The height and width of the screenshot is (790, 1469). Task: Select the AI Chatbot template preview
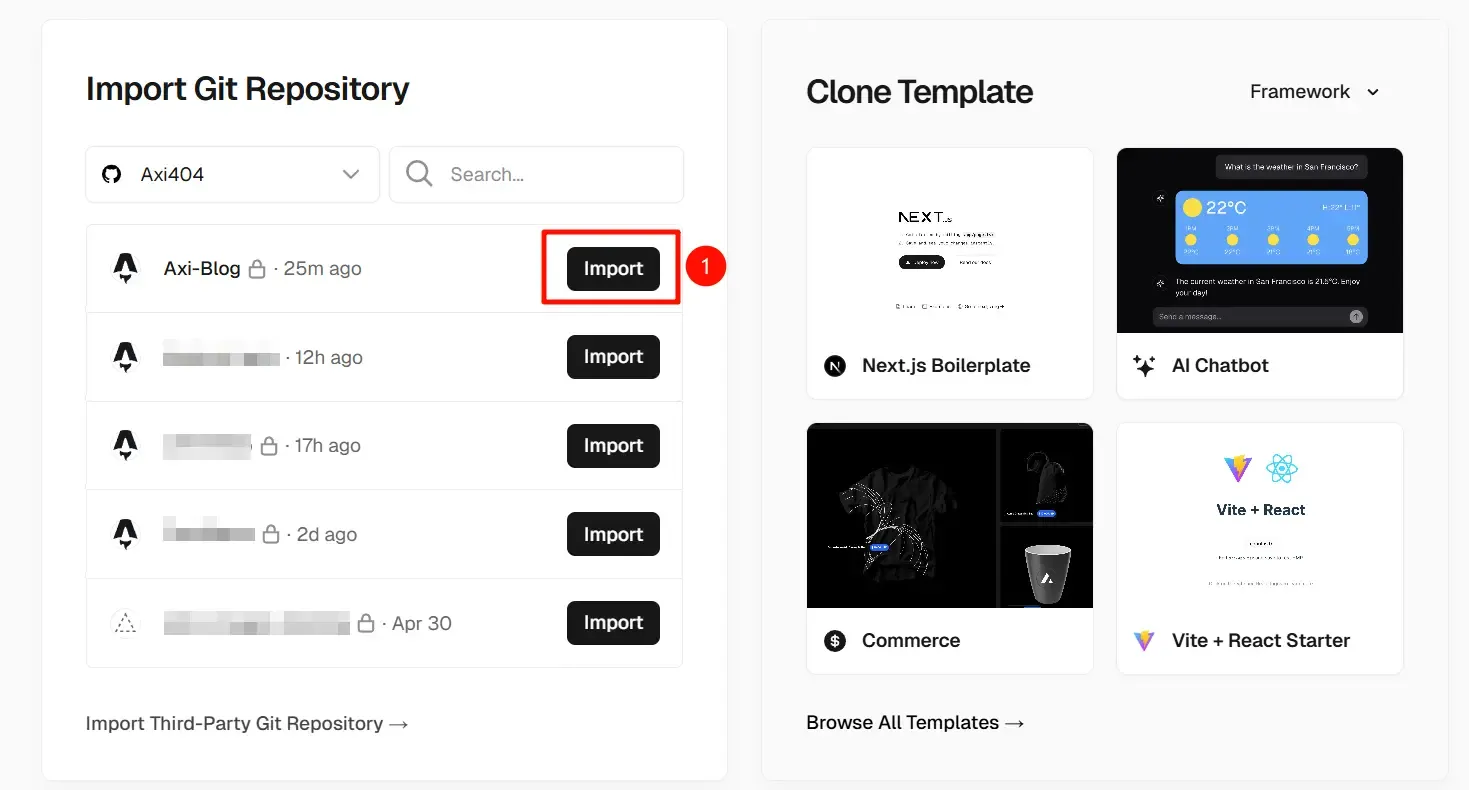pyautogui.click(x=1260, y=240)
